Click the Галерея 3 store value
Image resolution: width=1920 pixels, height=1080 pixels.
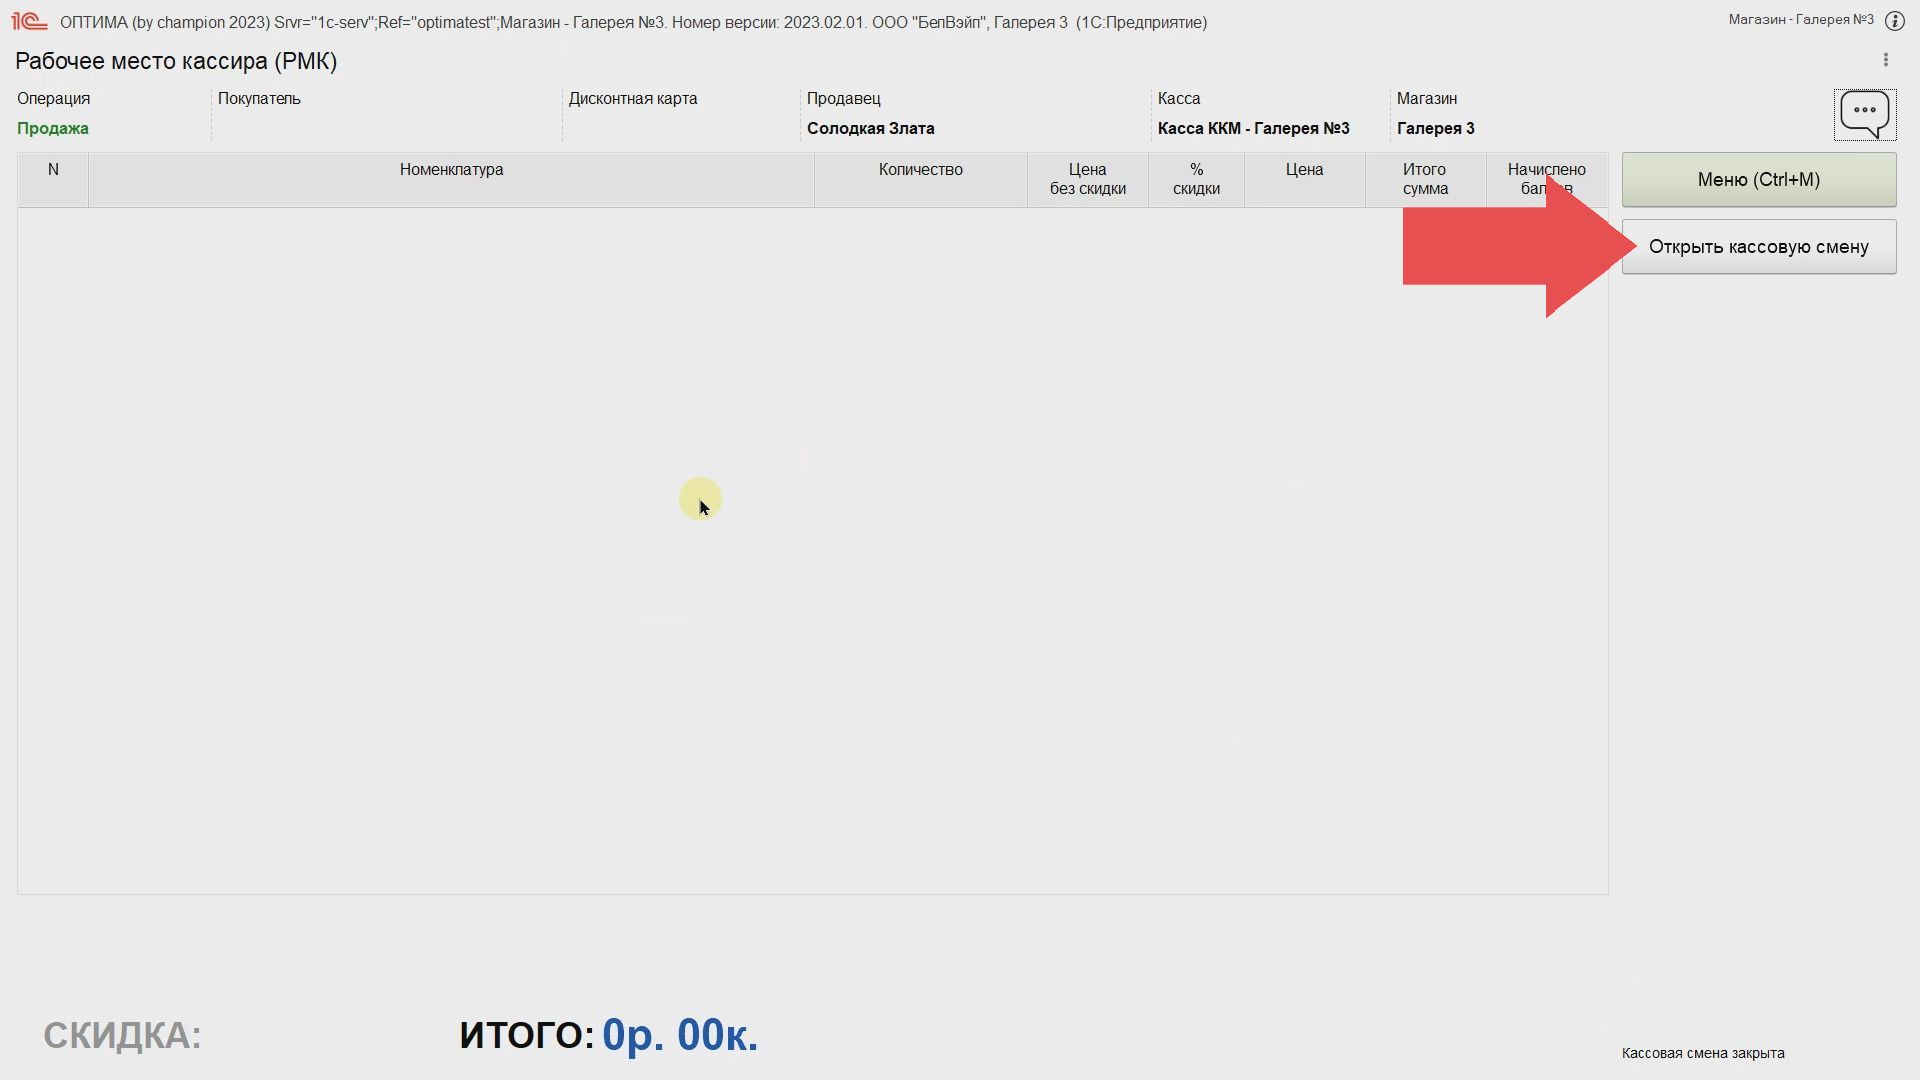(x=1435, y=128)
